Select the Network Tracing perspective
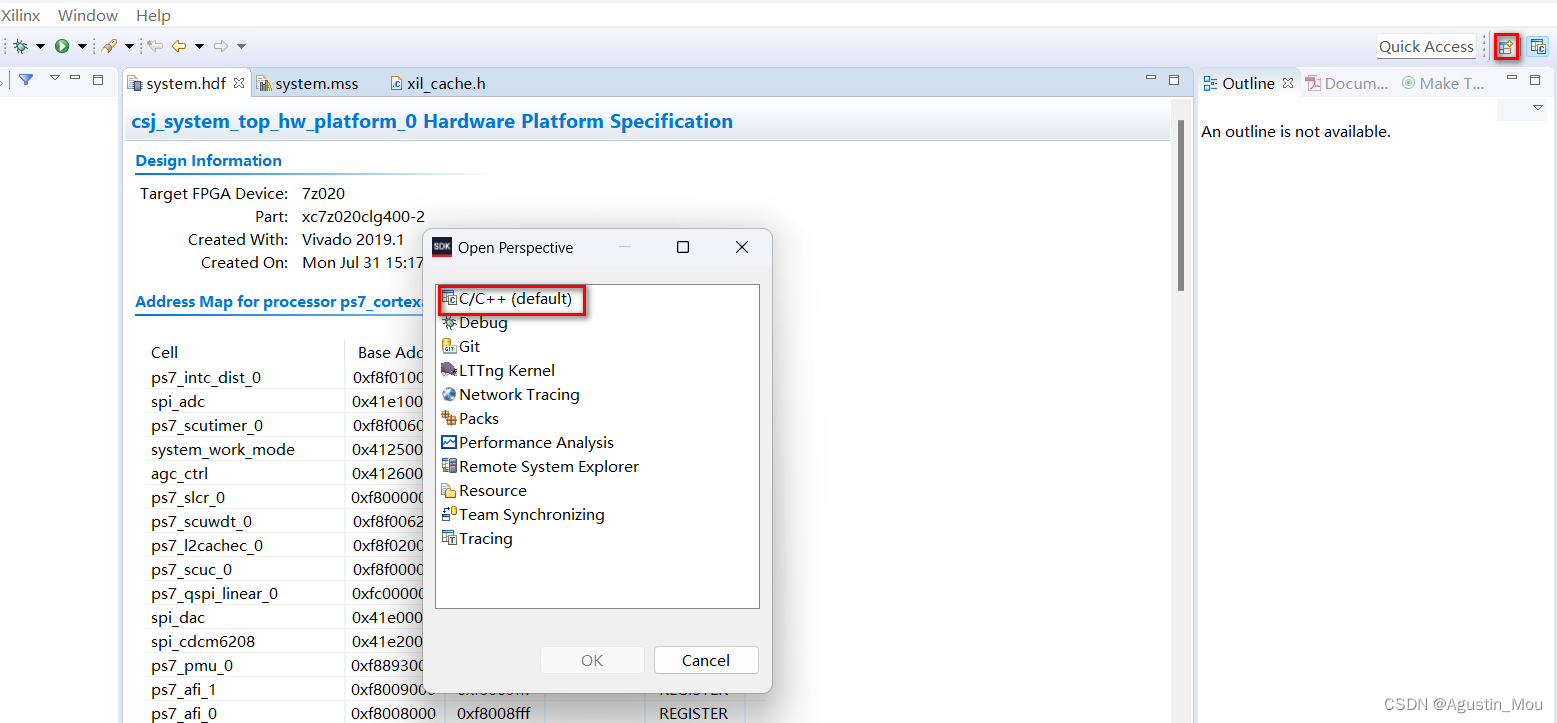Image resolution: width=1557 pixels, height=723 pixels. tap(511, 394)
